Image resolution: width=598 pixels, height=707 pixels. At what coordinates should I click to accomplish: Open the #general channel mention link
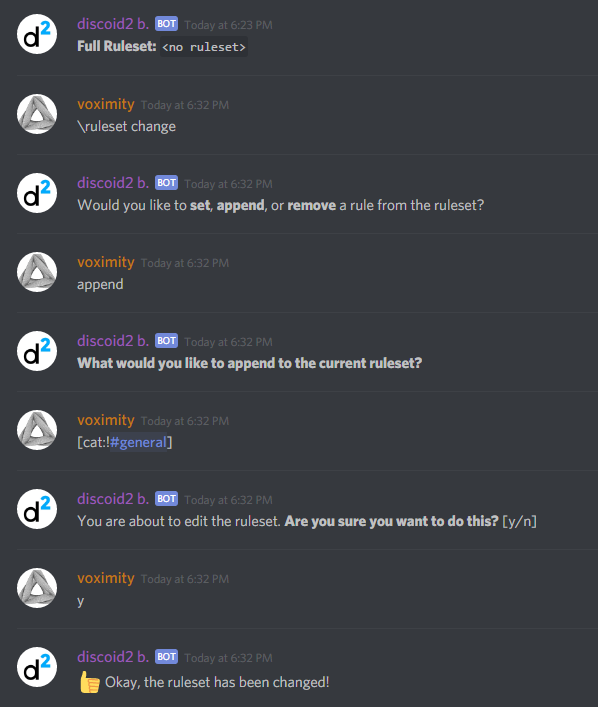(138, 442)
